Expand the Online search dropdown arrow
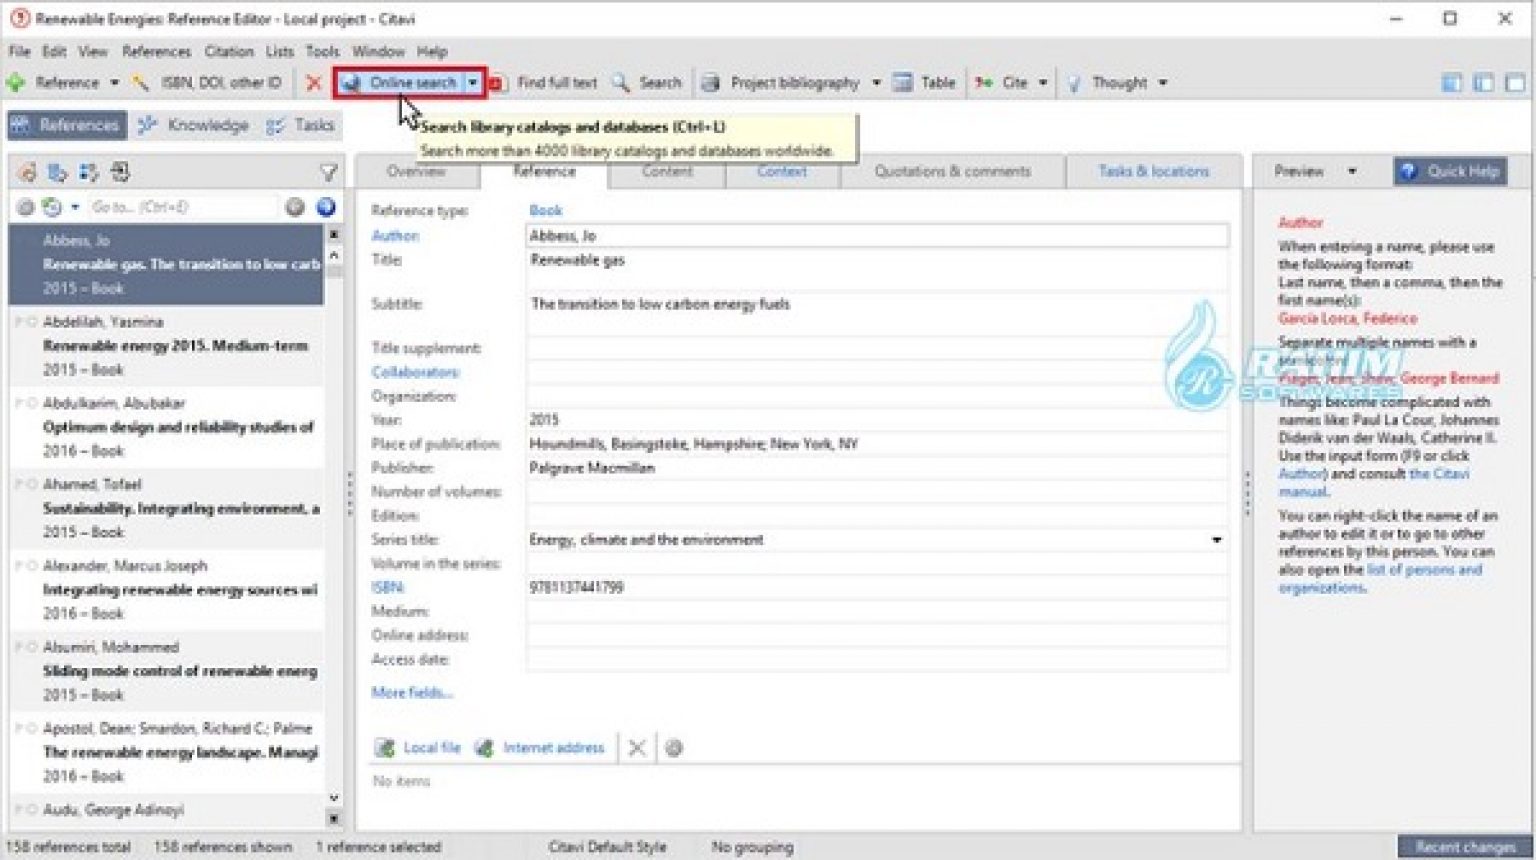The height and width of the screenshot is (860, 1536). coord(473,83)
